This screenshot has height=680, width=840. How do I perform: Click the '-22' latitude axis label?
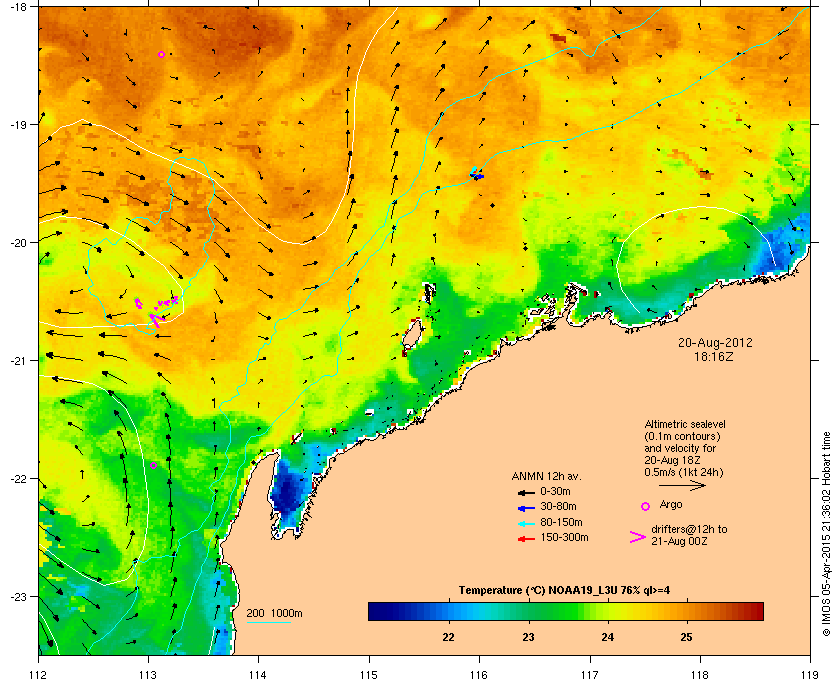click(x=17, y=479)
